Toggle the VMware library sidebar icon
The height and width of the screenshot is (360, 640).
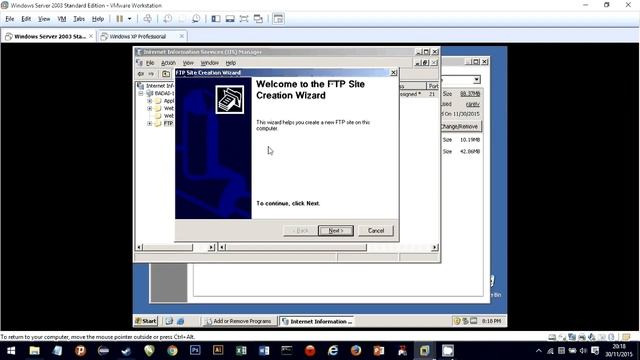pyautogui.click(x=216, y=19)
